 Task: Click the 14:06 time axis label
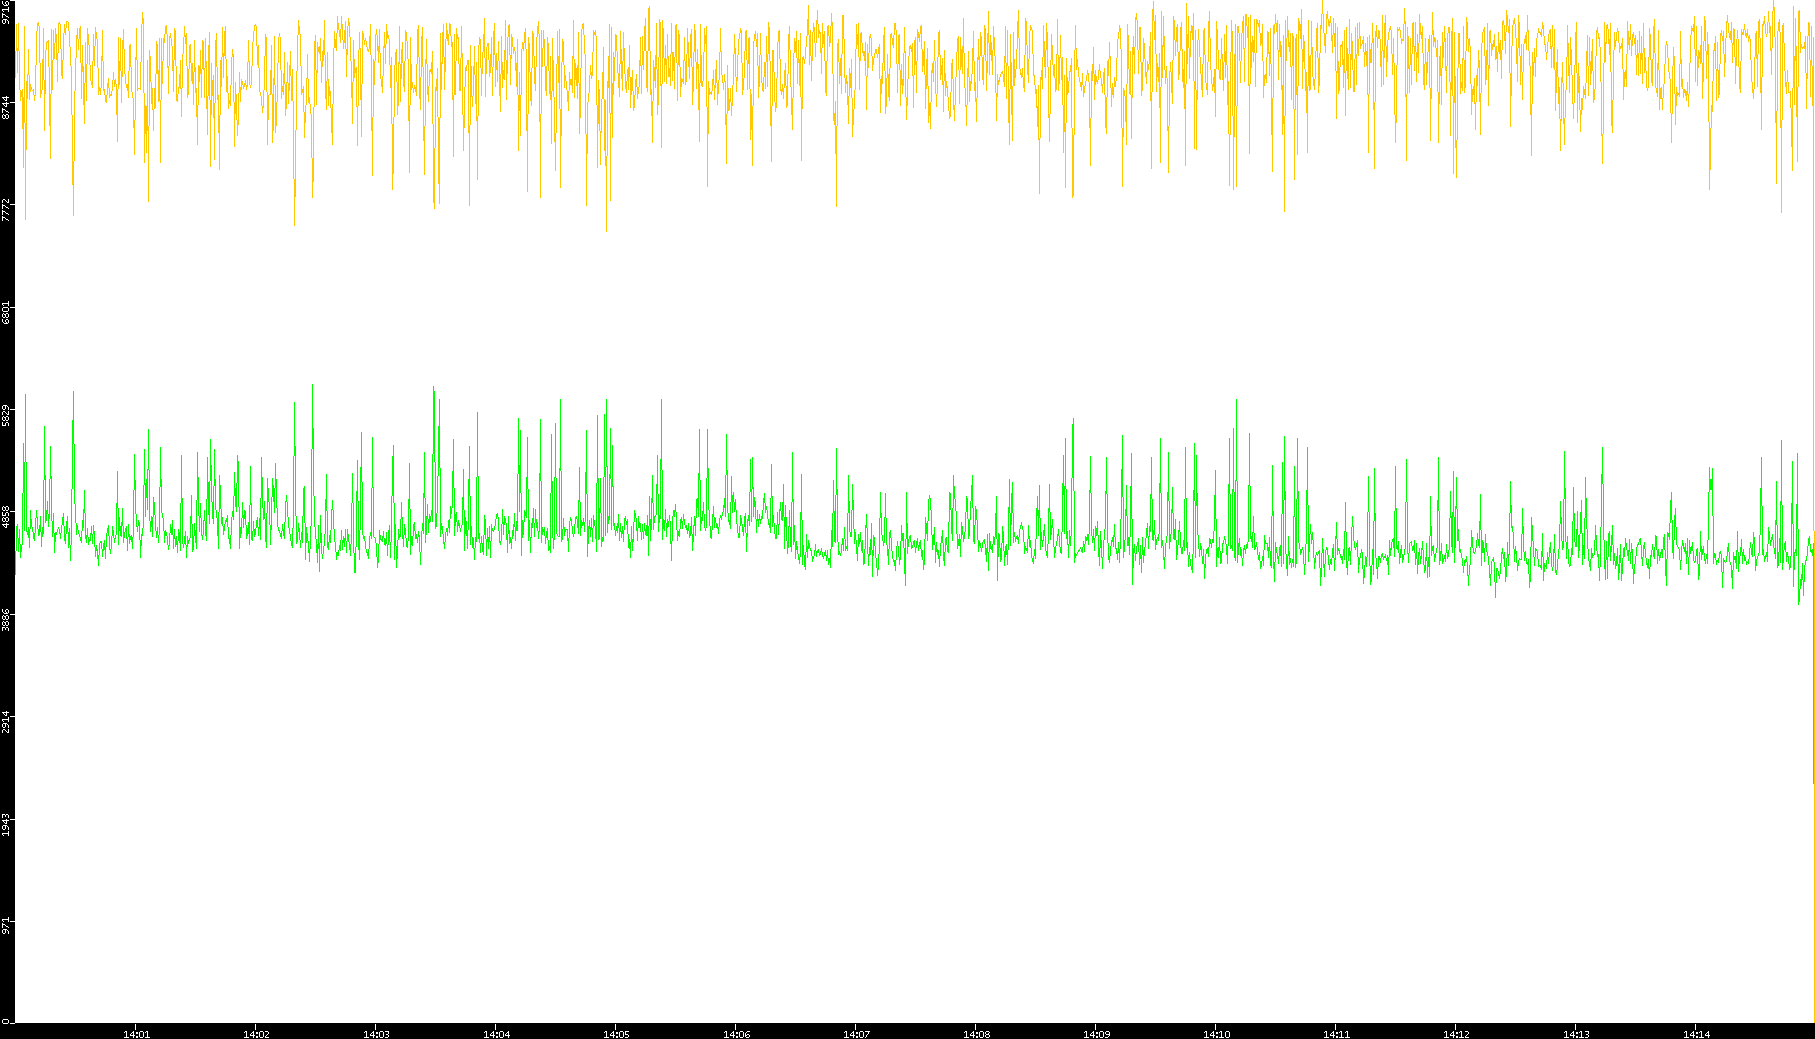point(736,1033)
